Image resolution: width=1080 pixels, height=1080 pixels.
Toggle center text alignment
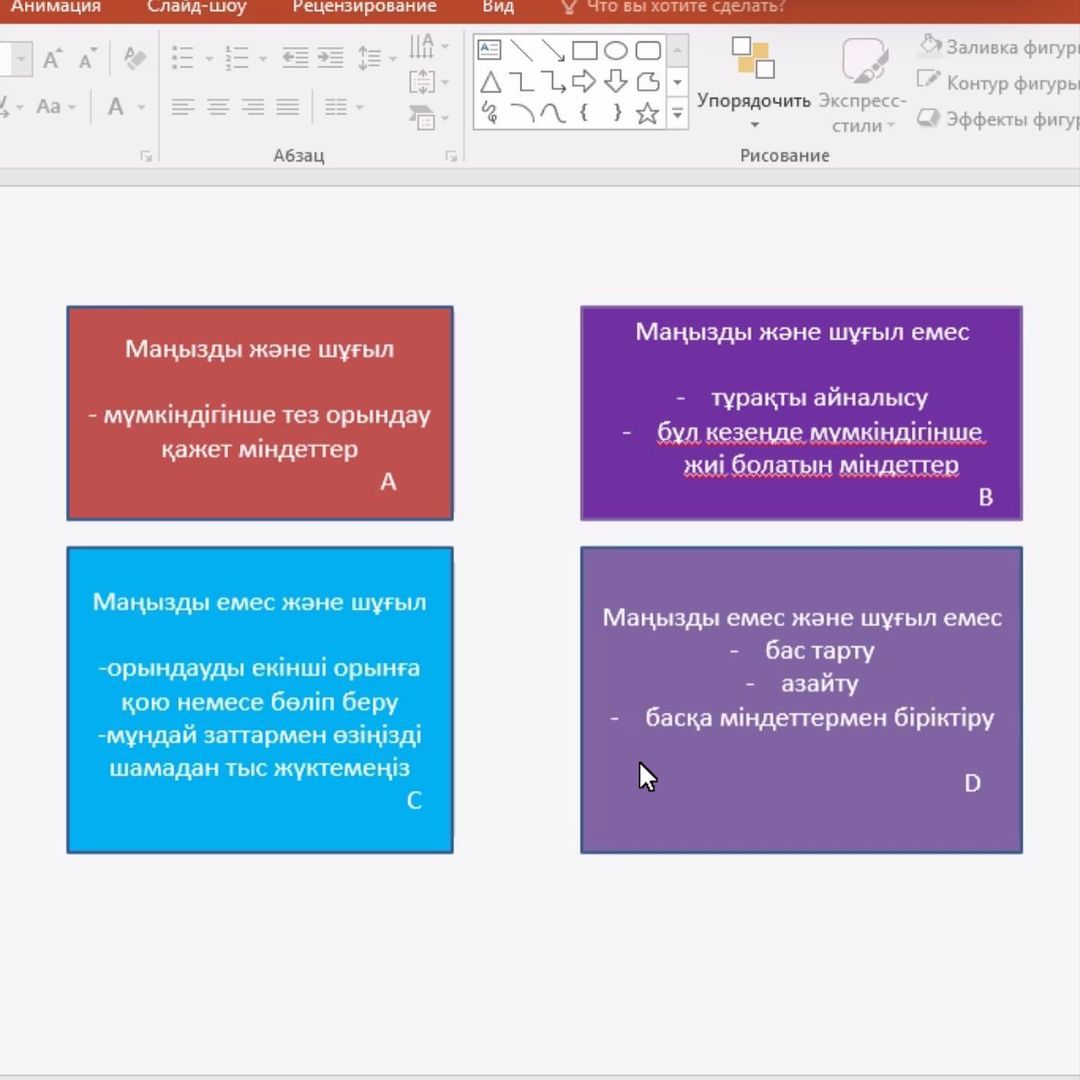(218, 107)
